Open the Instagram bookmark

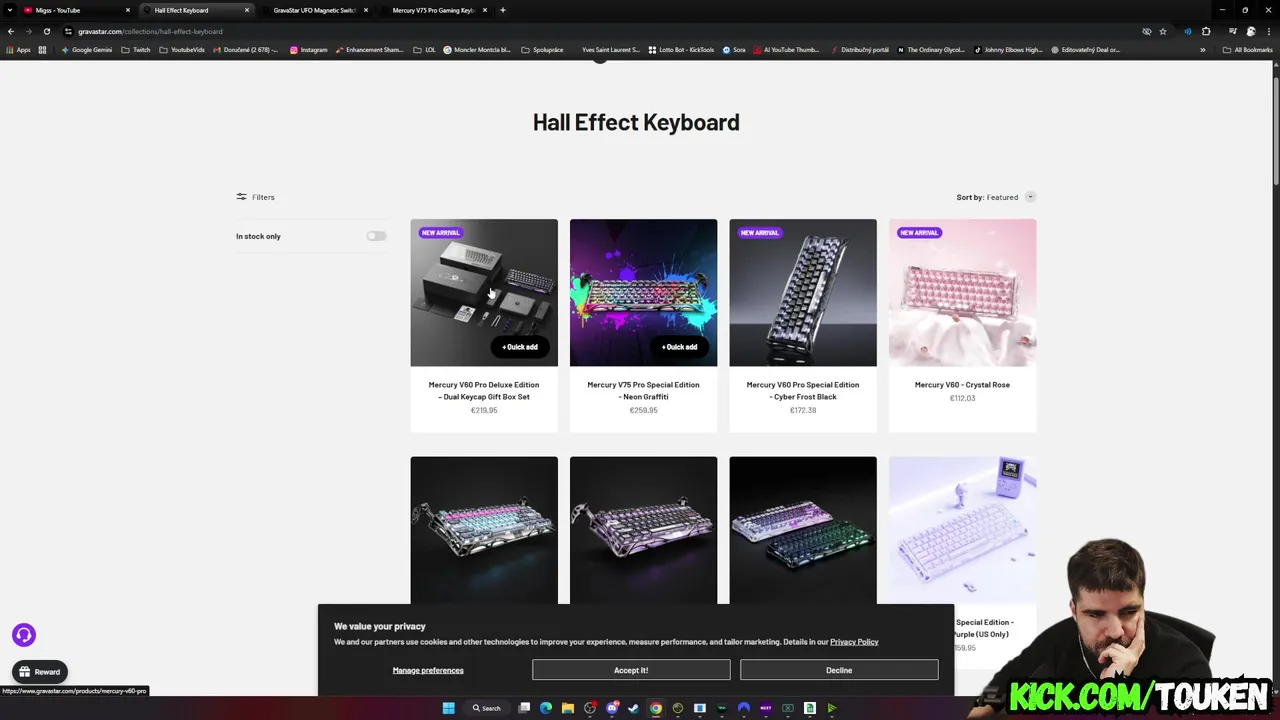(x=309, y=50)
